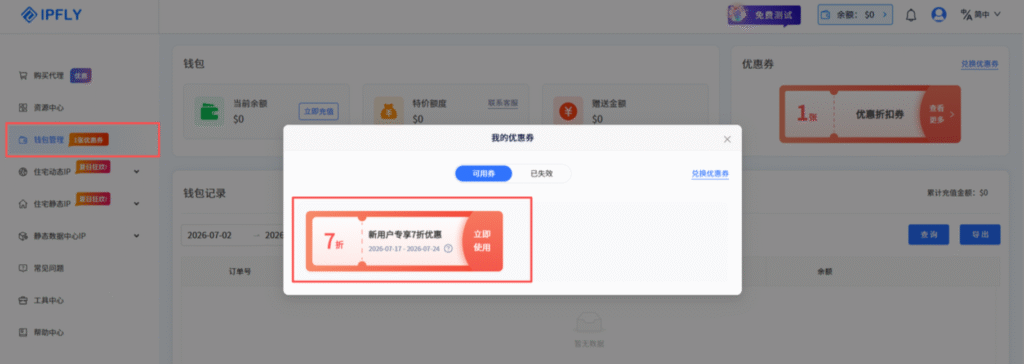Click the globe icon beside 住宅动态IP
1024x364 pixels.
click(22, 172)
